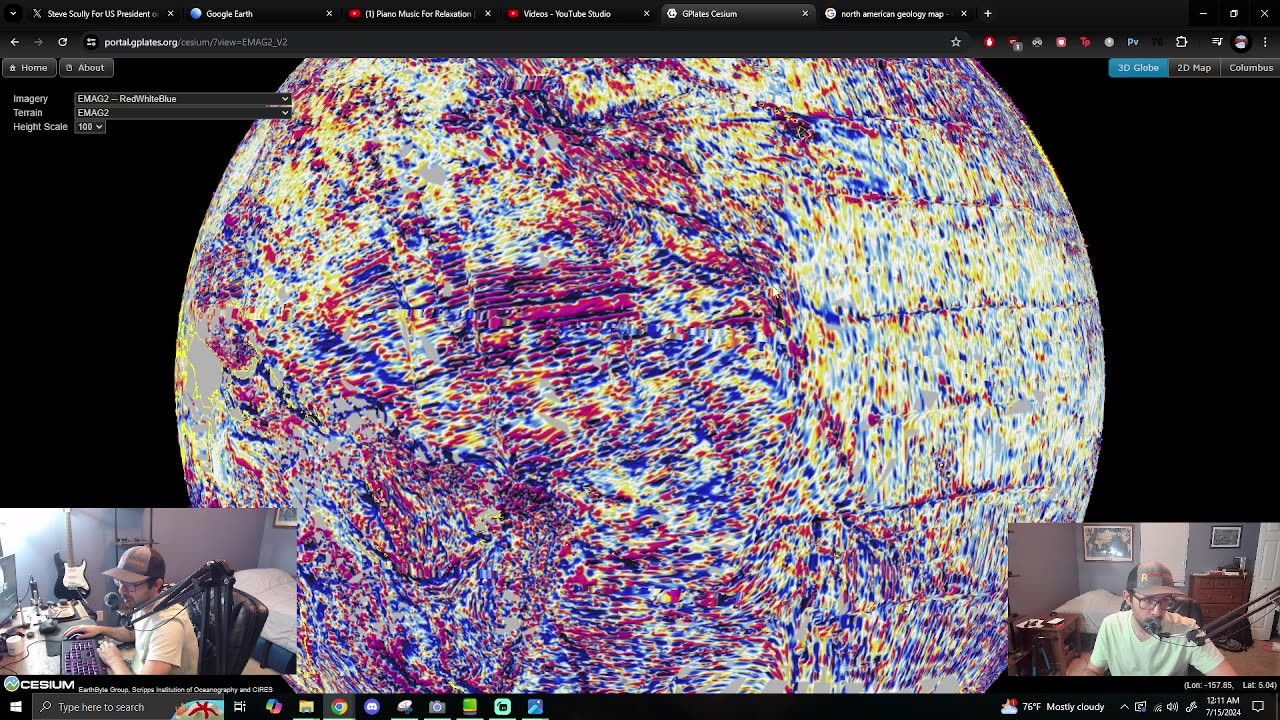
Task: Open Wi-Fi network settings in tray
Action: coord(1158,707)
